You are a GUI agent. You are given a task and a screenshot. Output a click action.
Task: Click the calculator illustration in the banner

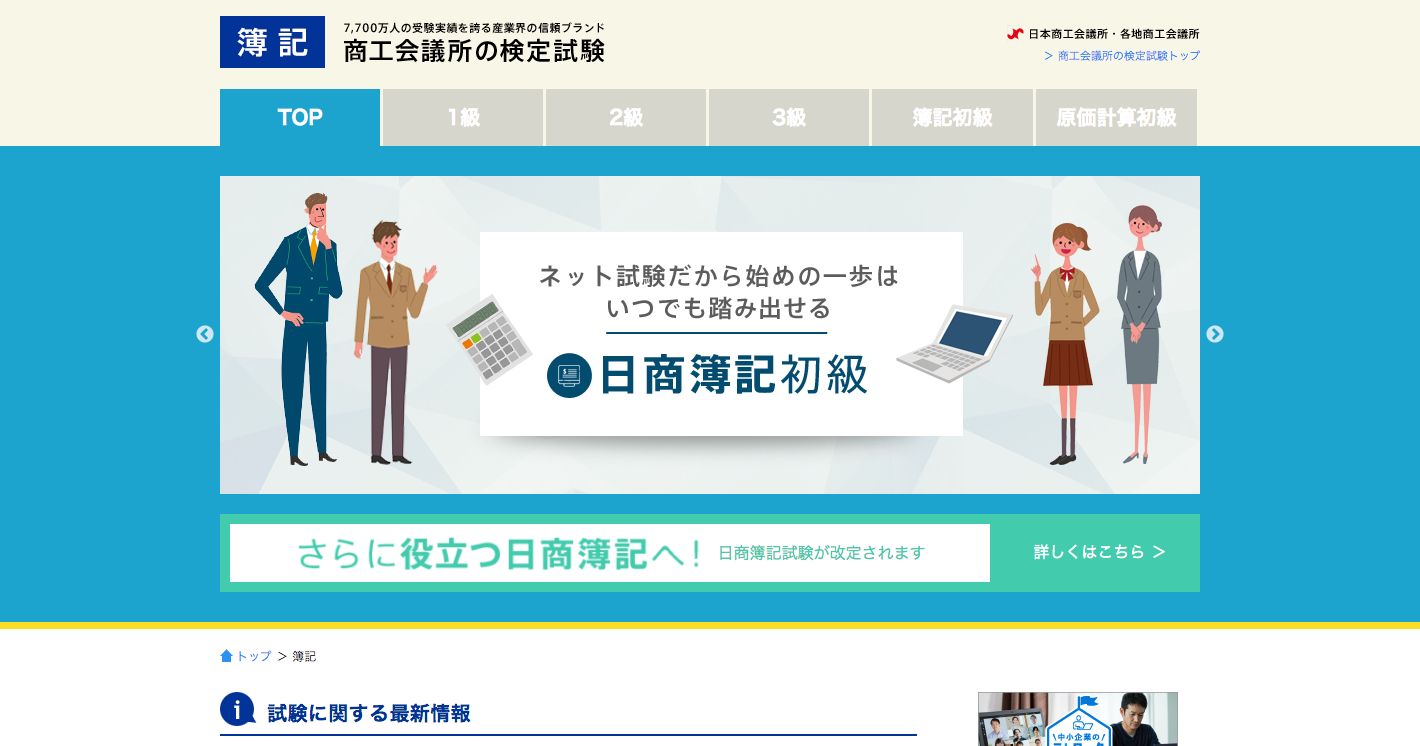[488, 339]
